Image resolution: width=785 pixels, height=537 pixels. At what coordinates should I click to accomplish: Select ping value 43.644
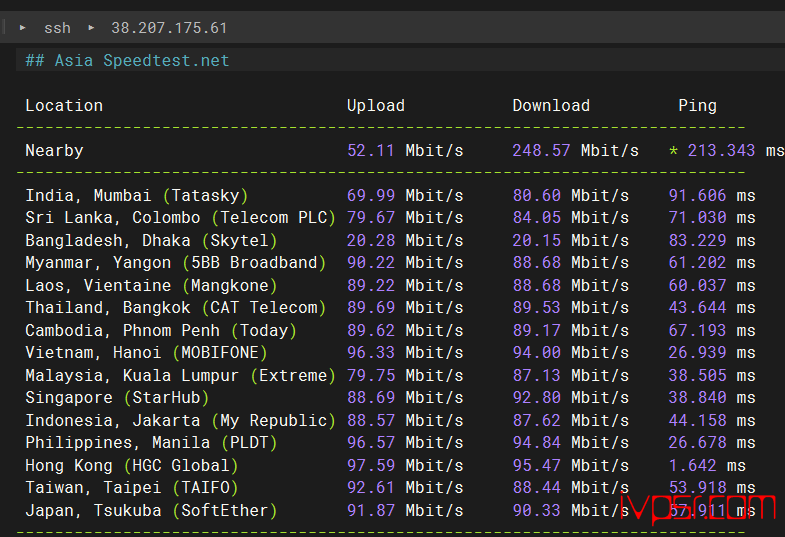click(697, 308)
